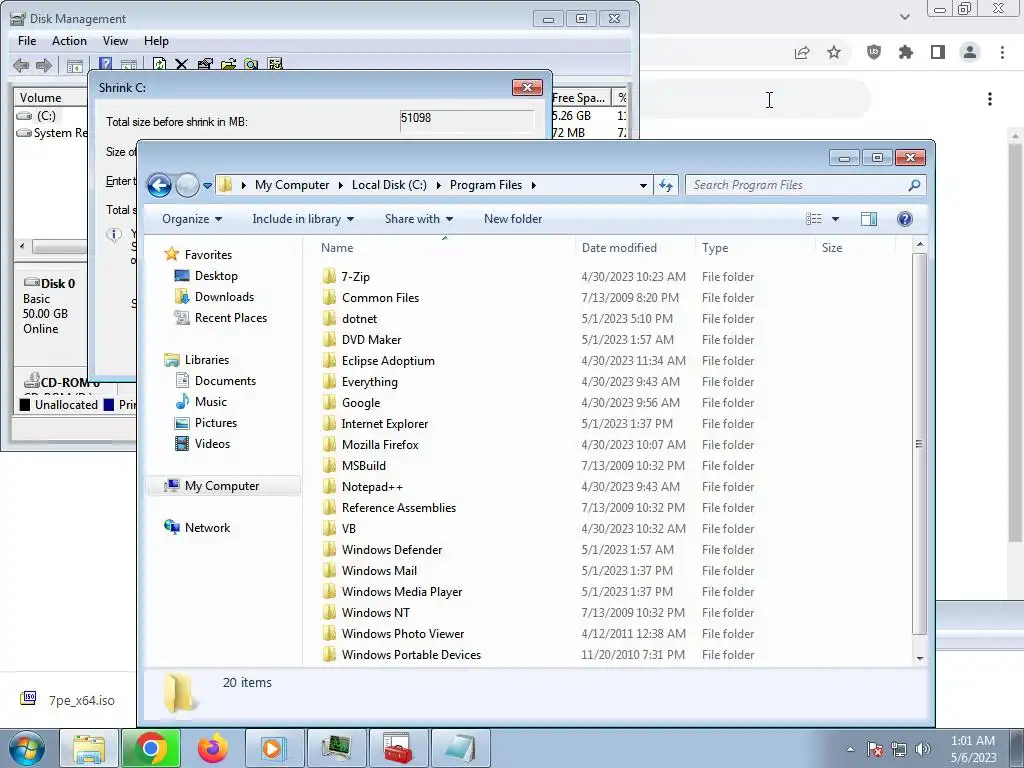Click the Explorer file list vertical scrollbar thumb
Viewport: 1024px width, 768px height.
920,444
